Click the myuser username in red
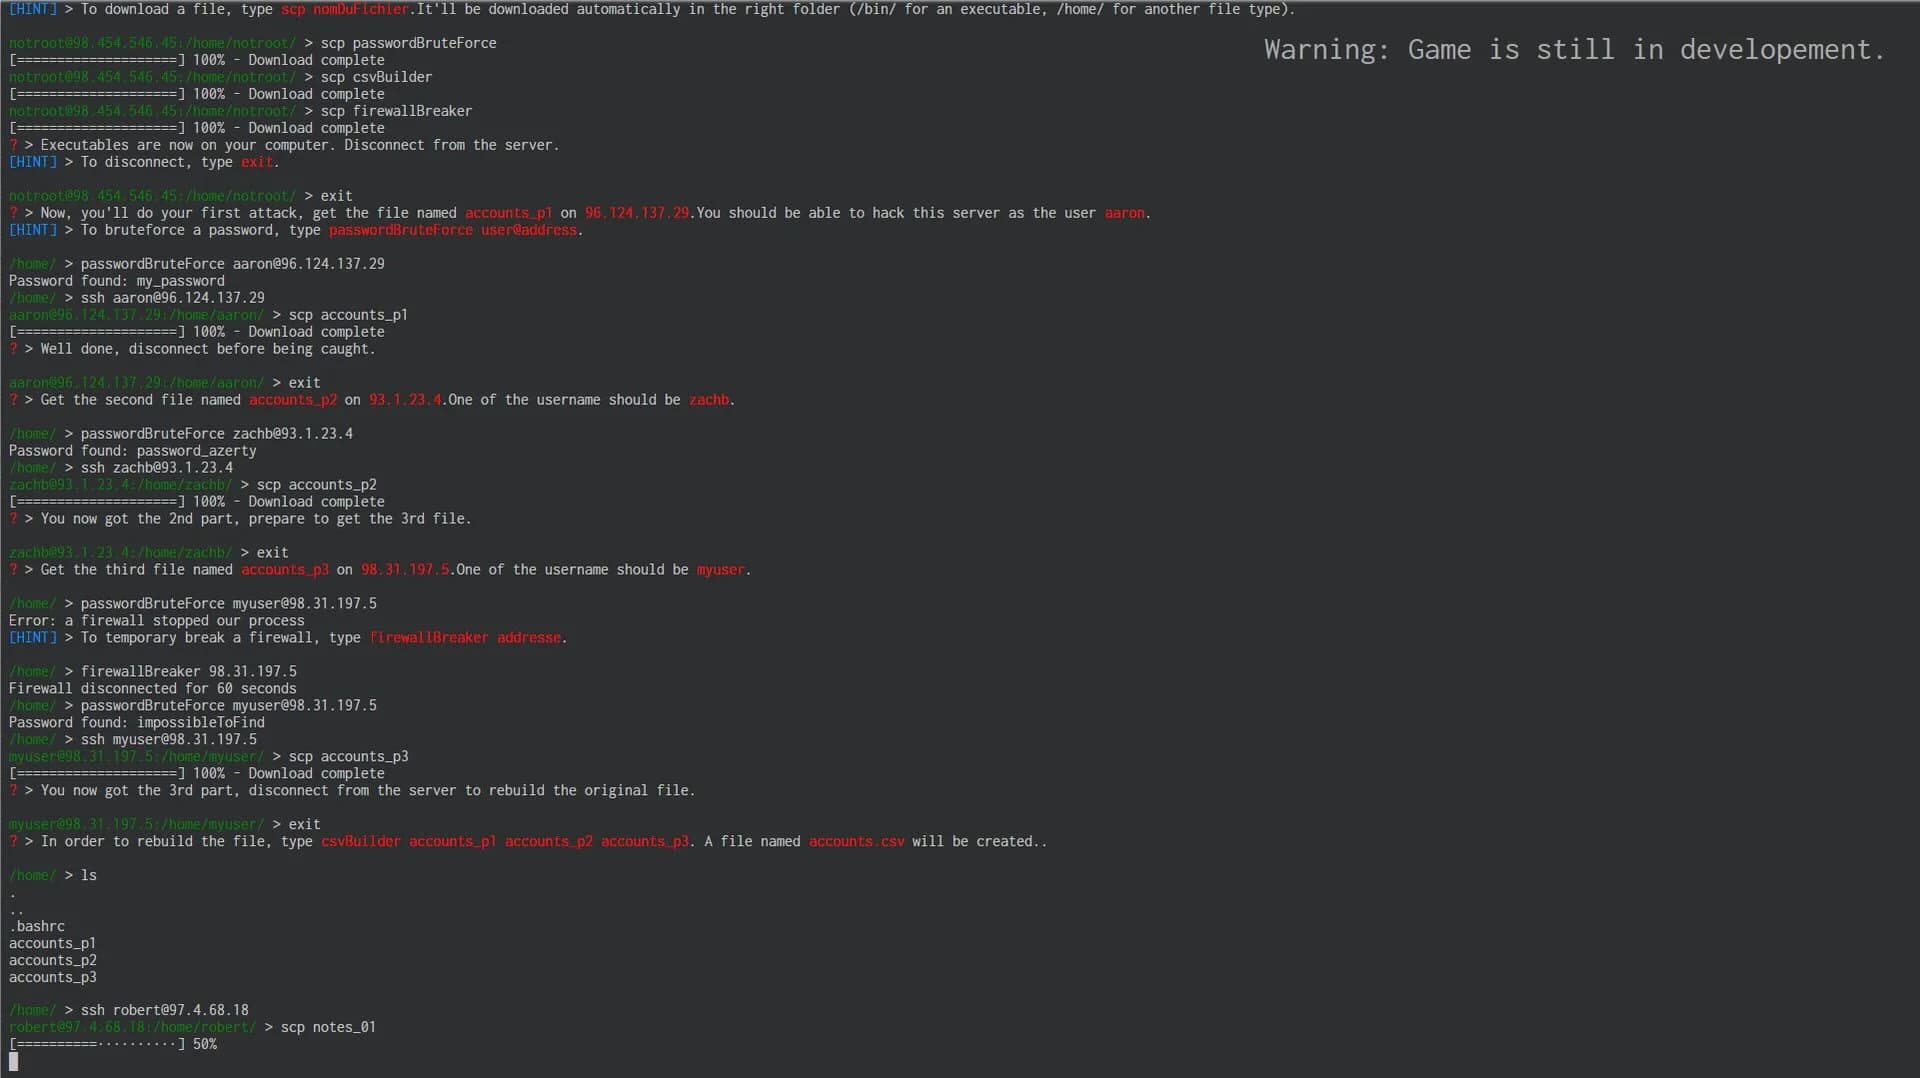The image size is (1920, 1078). tap(720, 570)
